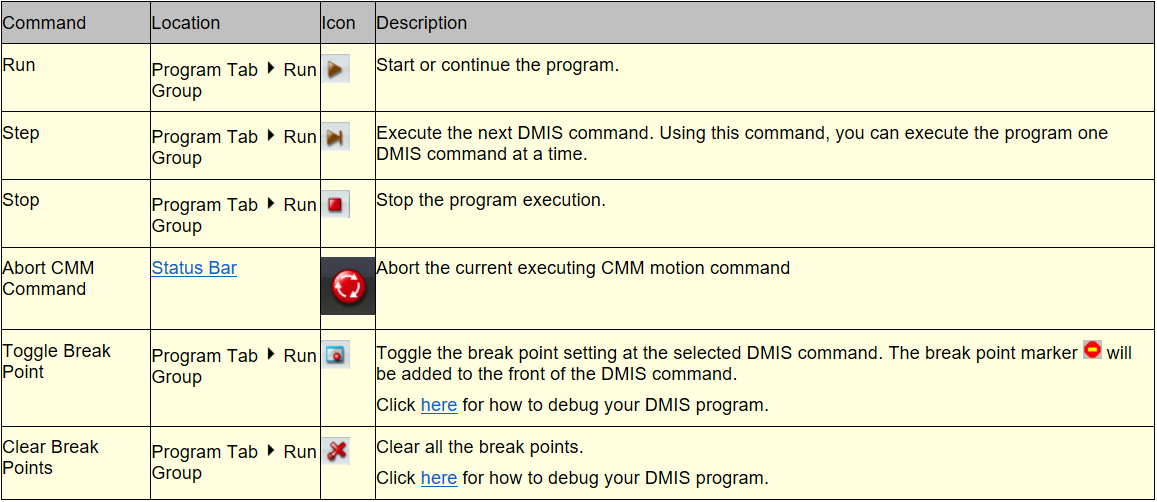Click the Abort CMM Command red icon
The image size is (1157, 502).
point(348,286)
